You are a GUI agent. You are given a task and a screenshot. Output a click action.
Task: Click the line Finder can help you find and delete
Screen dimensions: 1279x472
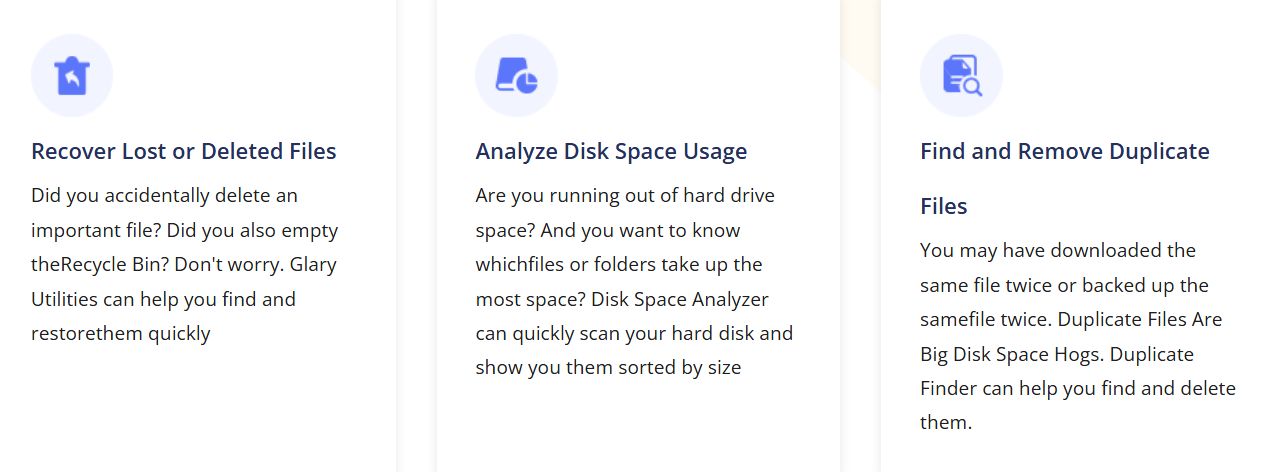[1078, 388]
